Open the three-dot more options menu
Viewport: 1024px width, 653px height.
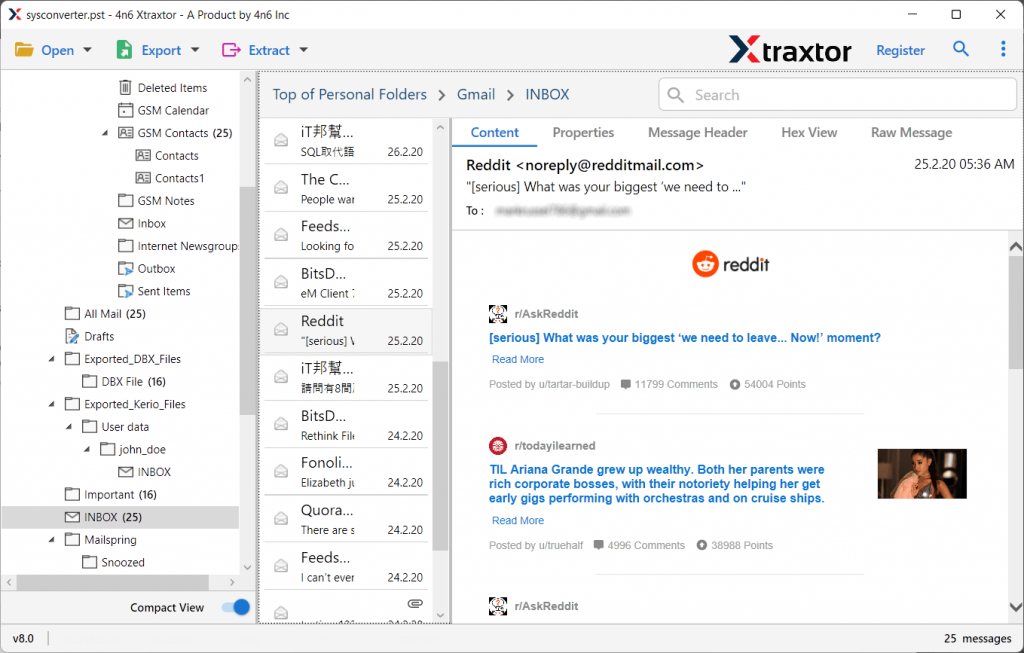1003,49
